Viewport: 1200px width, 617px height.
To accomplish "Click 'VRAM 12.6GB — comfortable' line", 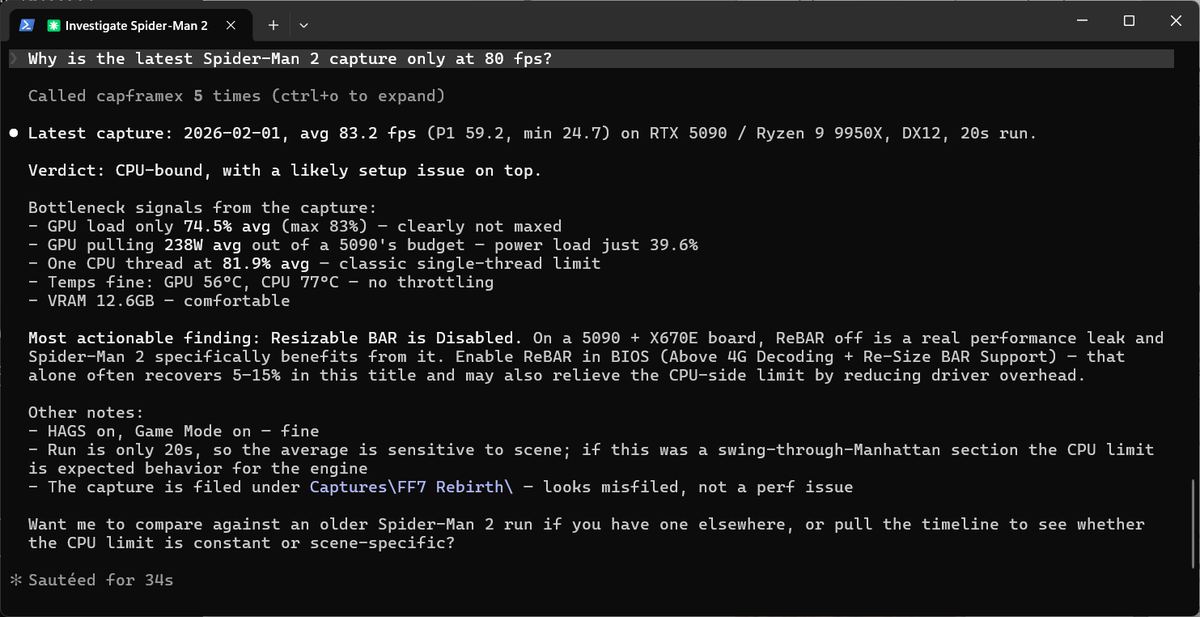I will tap(159, 300).
